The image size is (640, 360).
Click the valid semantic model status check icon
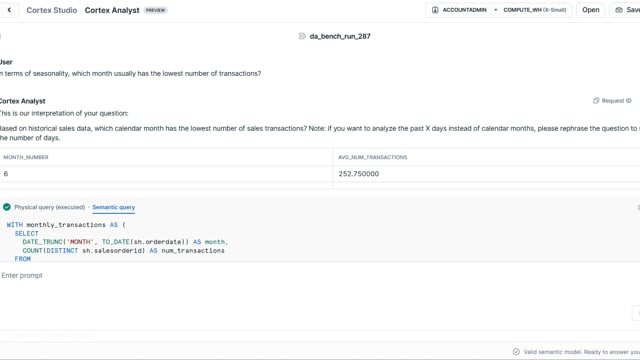point(516,351)
